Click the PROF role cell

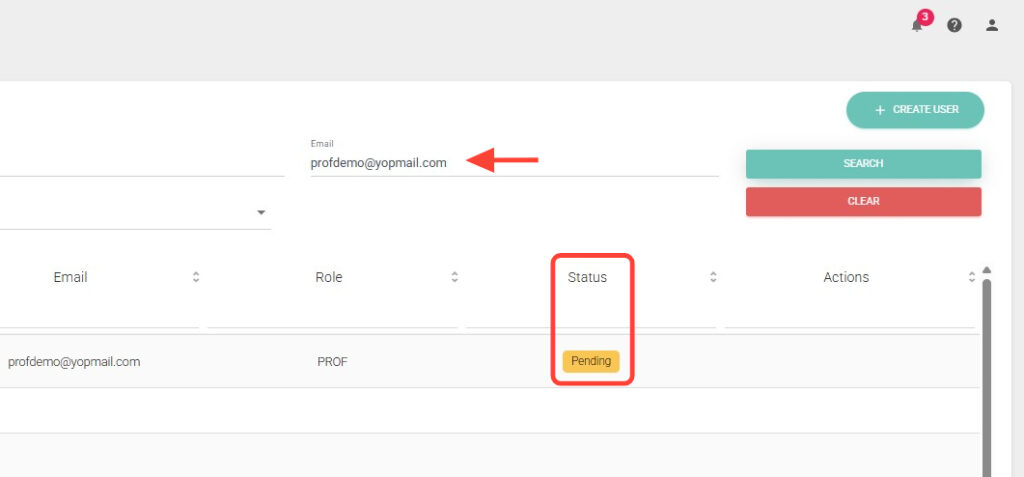332,362
